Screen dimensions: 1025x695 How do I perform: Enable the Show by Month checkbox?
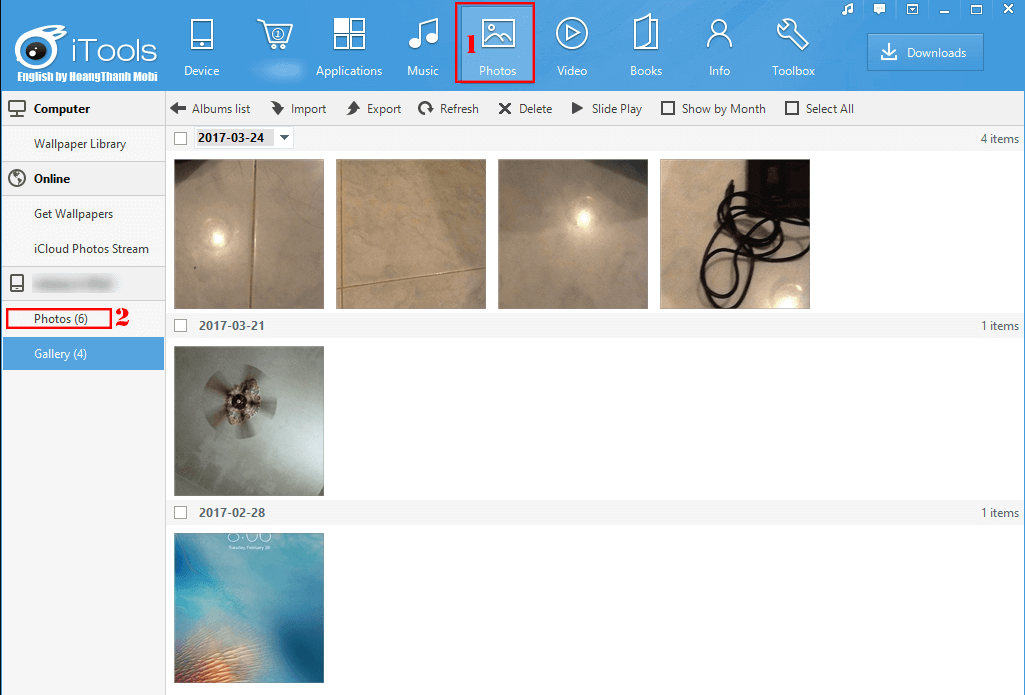(x=668, y=109)
